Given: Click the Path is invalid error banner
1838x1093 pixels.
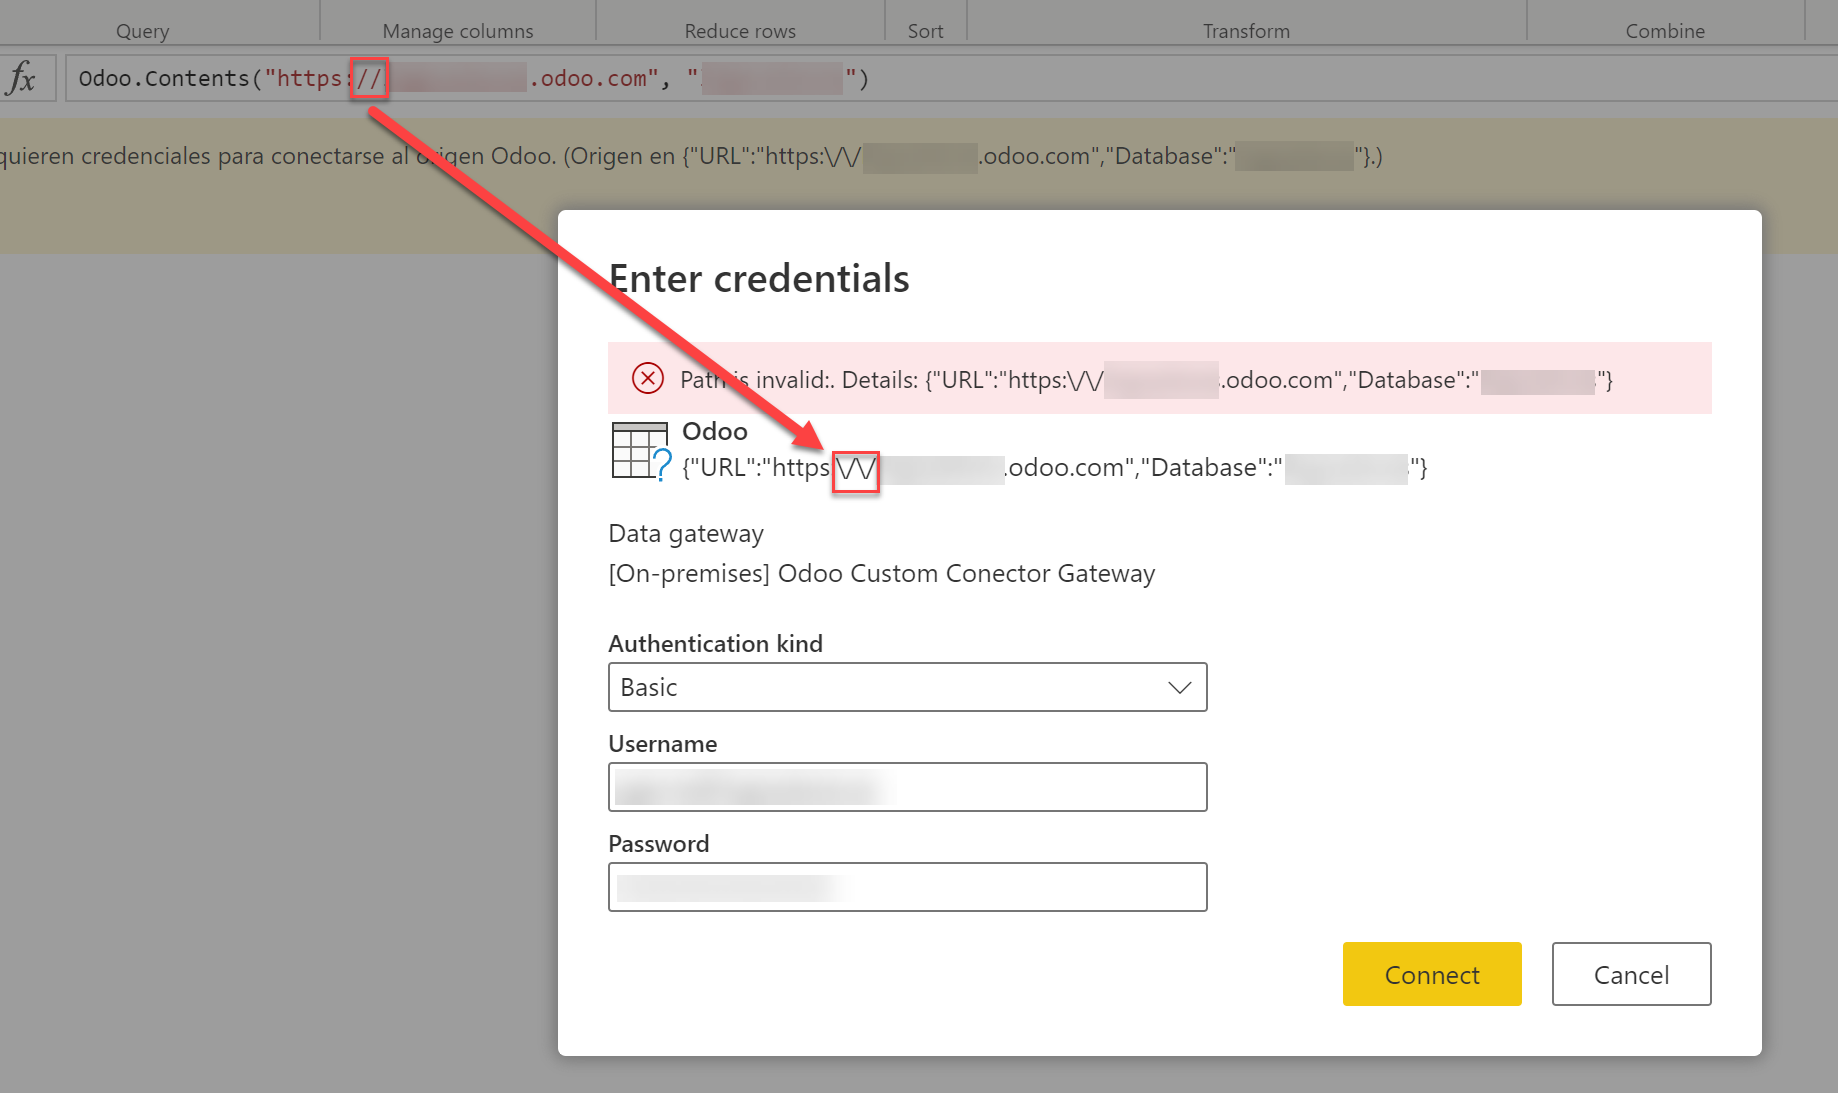Looking at the screenshot, I should (1160, 378).
